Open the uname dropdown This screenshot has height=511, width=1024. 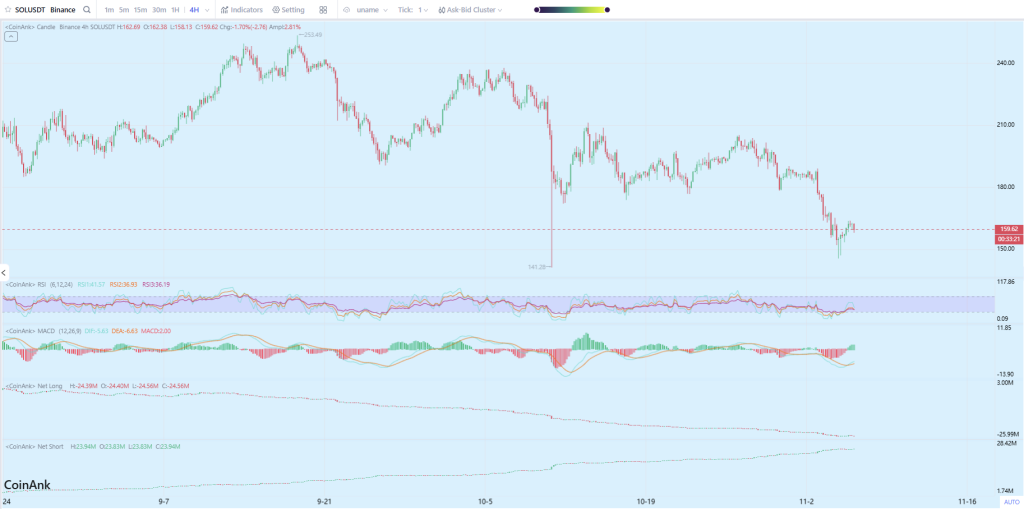370,9
